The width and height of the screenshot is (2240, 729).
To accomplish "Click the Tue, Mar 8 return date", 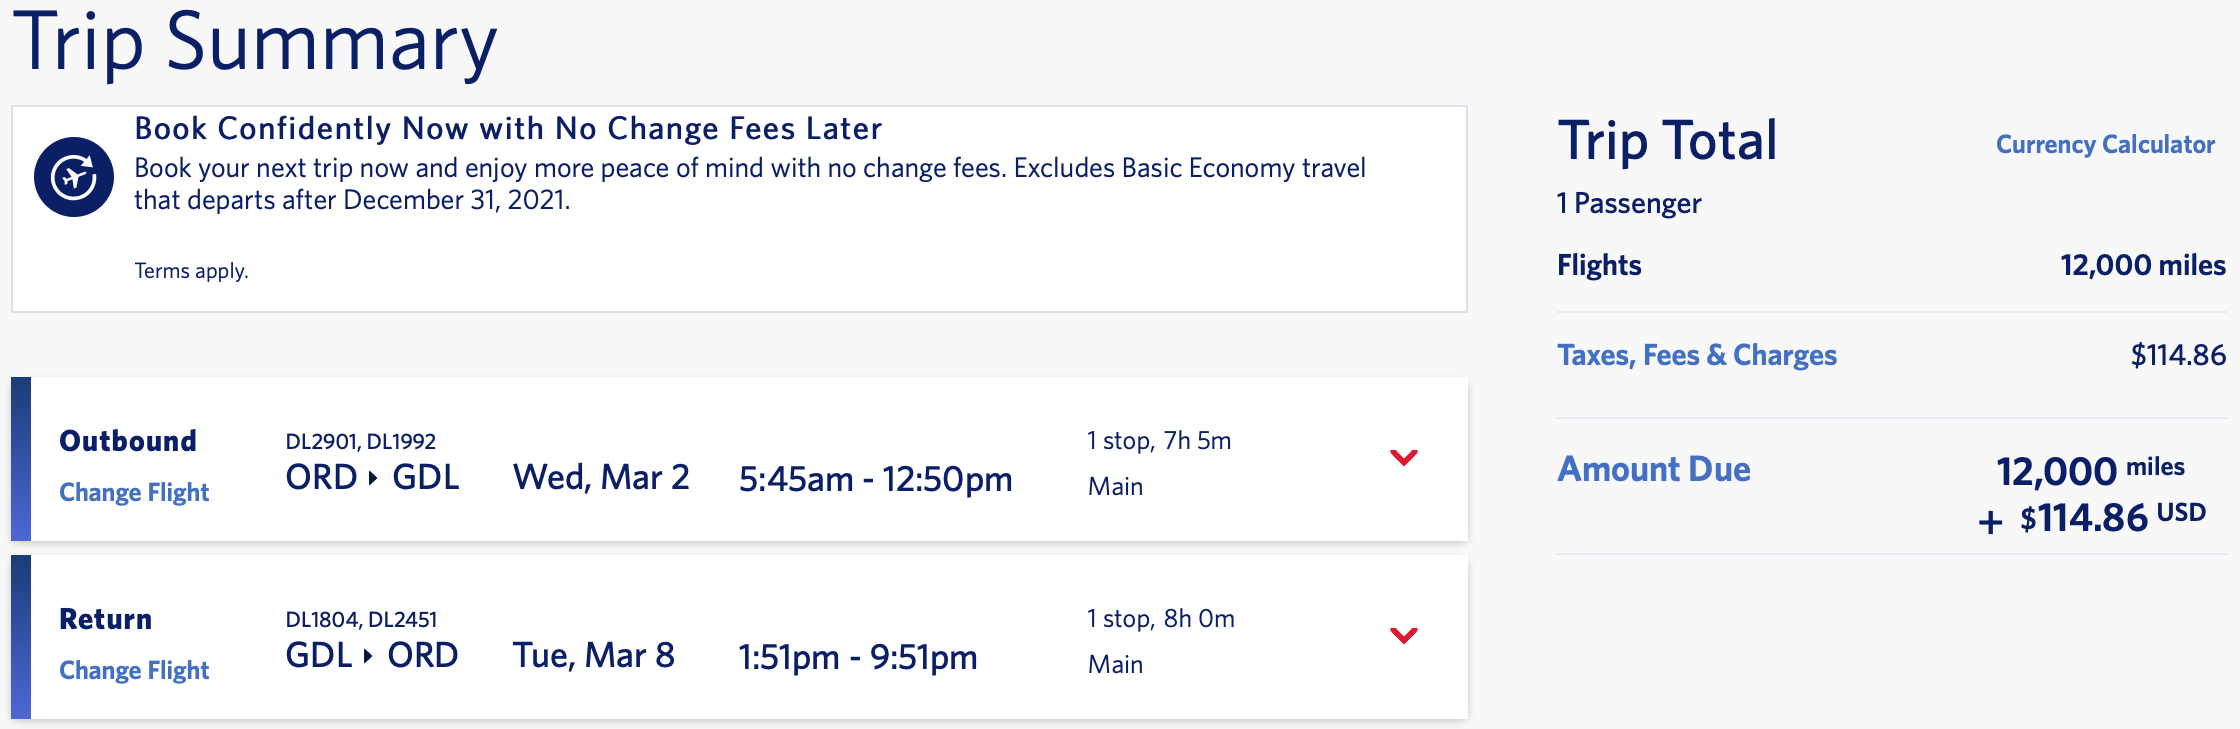I will click(595, 656).
